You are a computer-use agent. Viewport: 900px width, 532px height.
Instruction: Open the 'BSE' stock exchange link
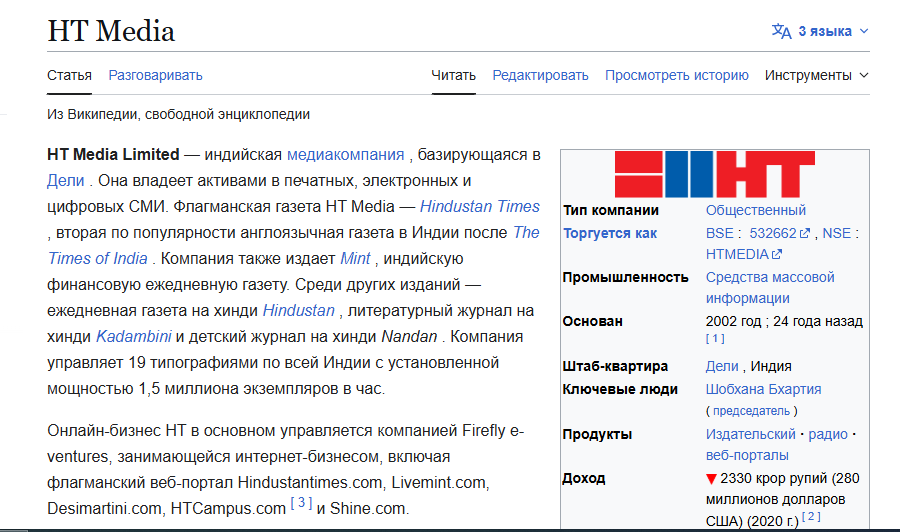720,233
